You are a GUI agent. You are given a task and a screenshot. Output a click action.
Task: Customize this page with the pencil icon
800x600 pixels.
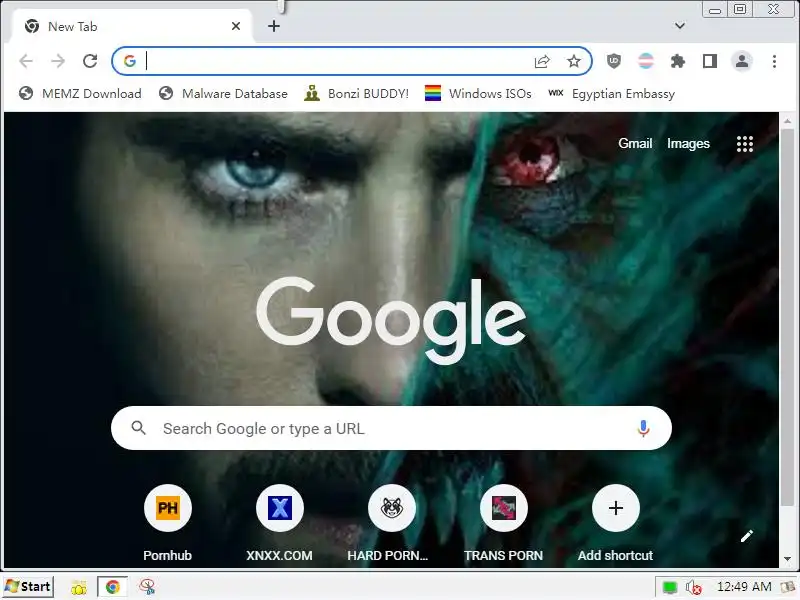[x=746, y=536]
